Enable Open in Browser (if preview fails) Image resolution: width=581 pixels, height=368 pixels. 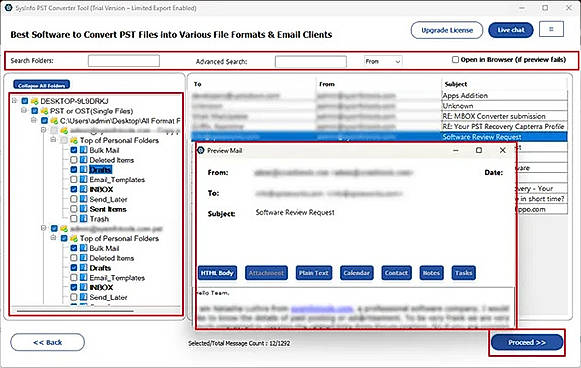[x=455, y=60]
